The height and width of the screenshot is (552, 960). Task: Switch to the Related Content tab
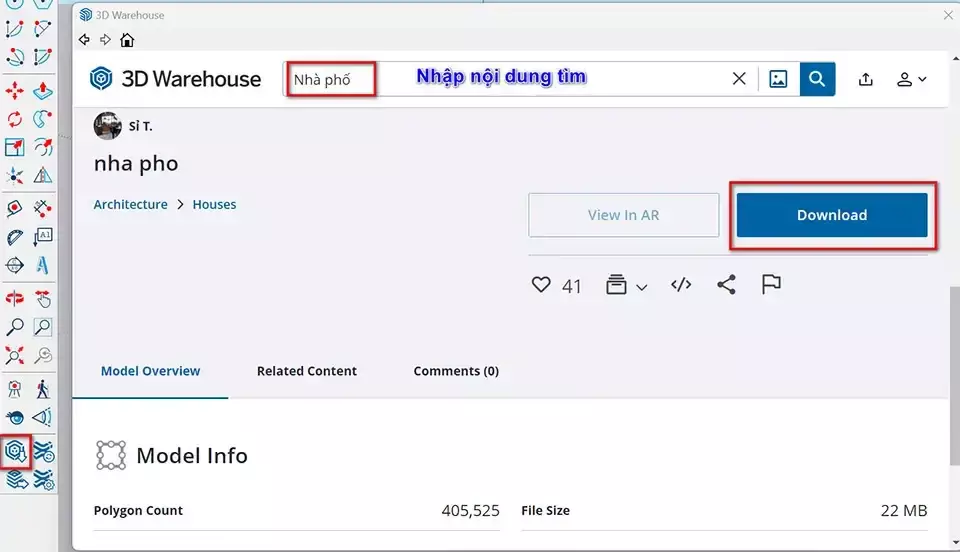307,371
